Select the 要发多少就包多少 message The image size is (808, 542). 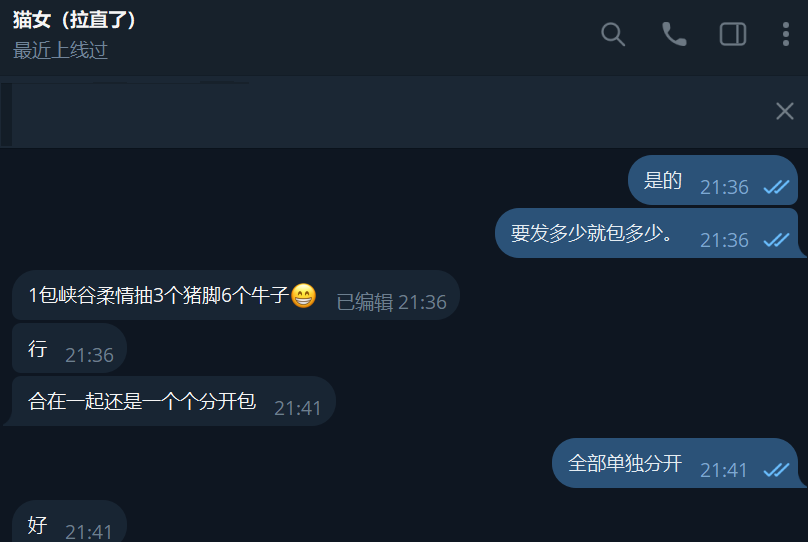click(x=648, y=233)
